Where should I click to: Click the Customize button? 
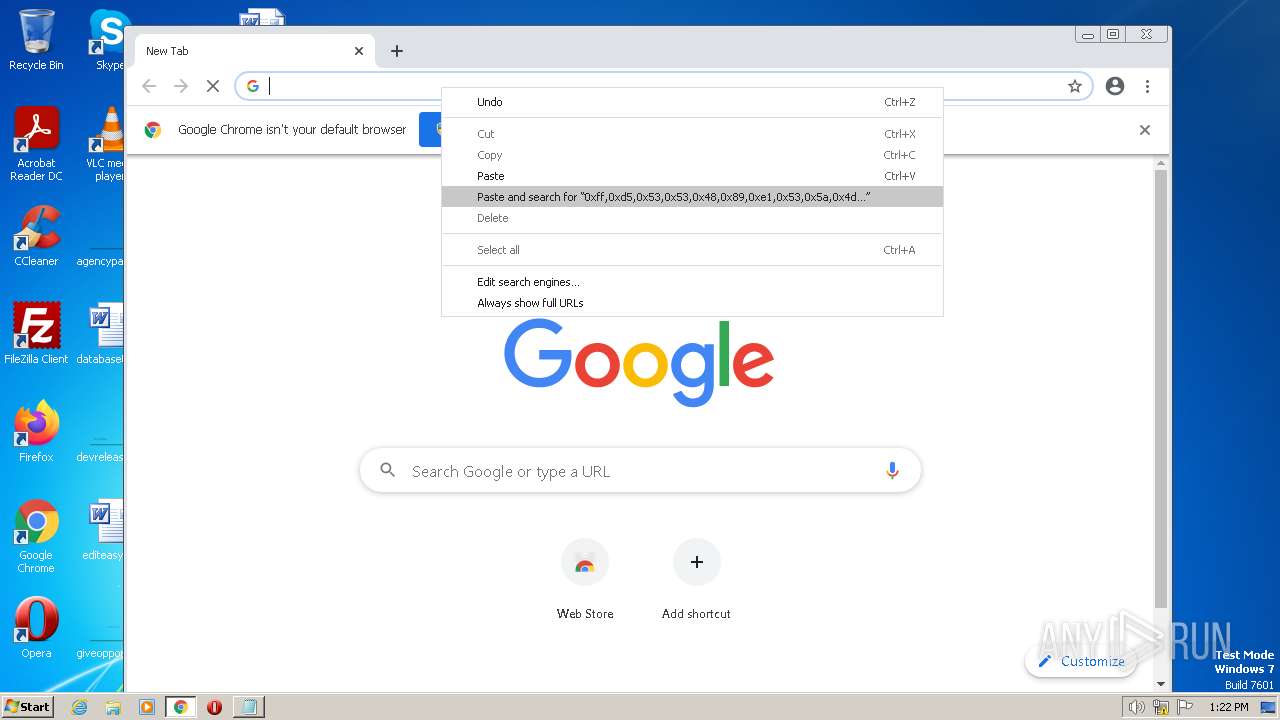(x=1080, y=661)
